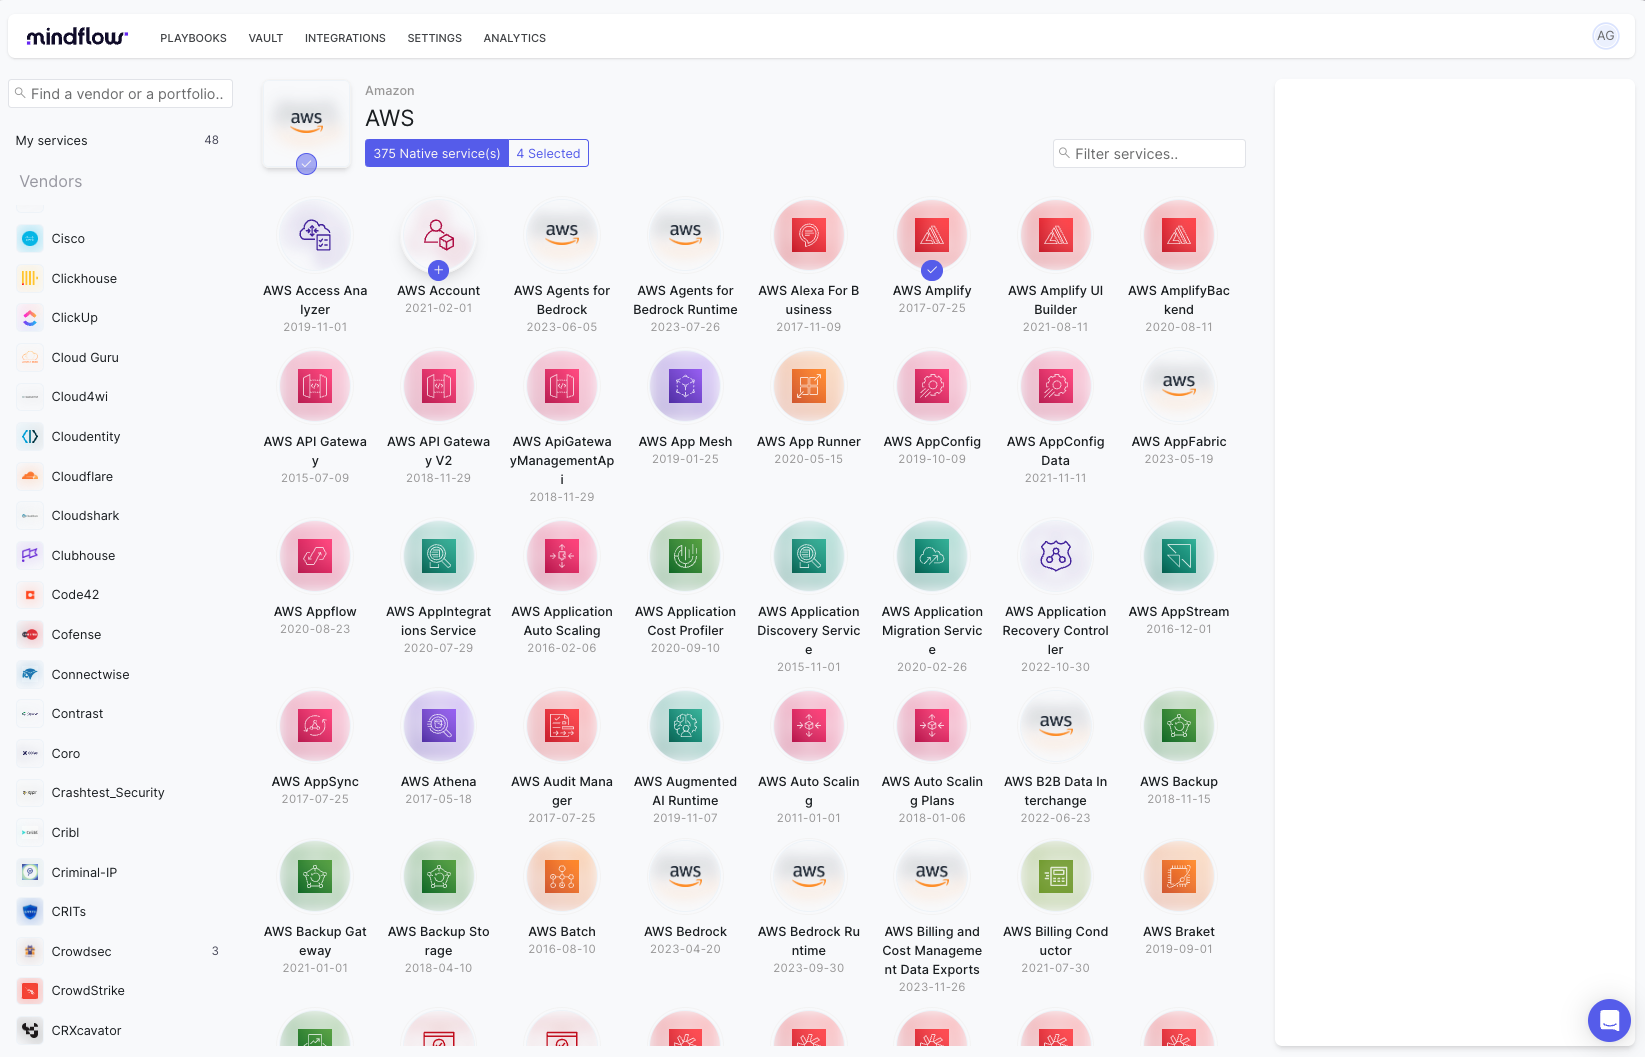The height and width of the screenshot is (1057, 1645).
Task: Open My services list
Action: coord(117,141)
